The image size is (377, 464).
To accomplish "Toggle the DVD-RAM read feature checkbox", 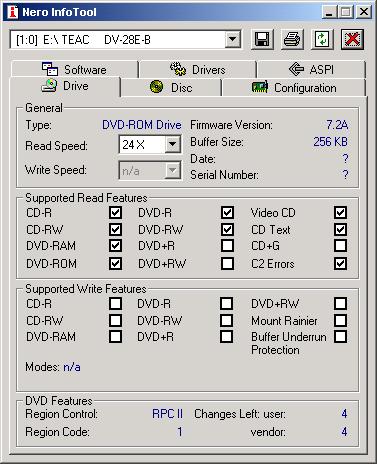I will (x=115, y=246).
